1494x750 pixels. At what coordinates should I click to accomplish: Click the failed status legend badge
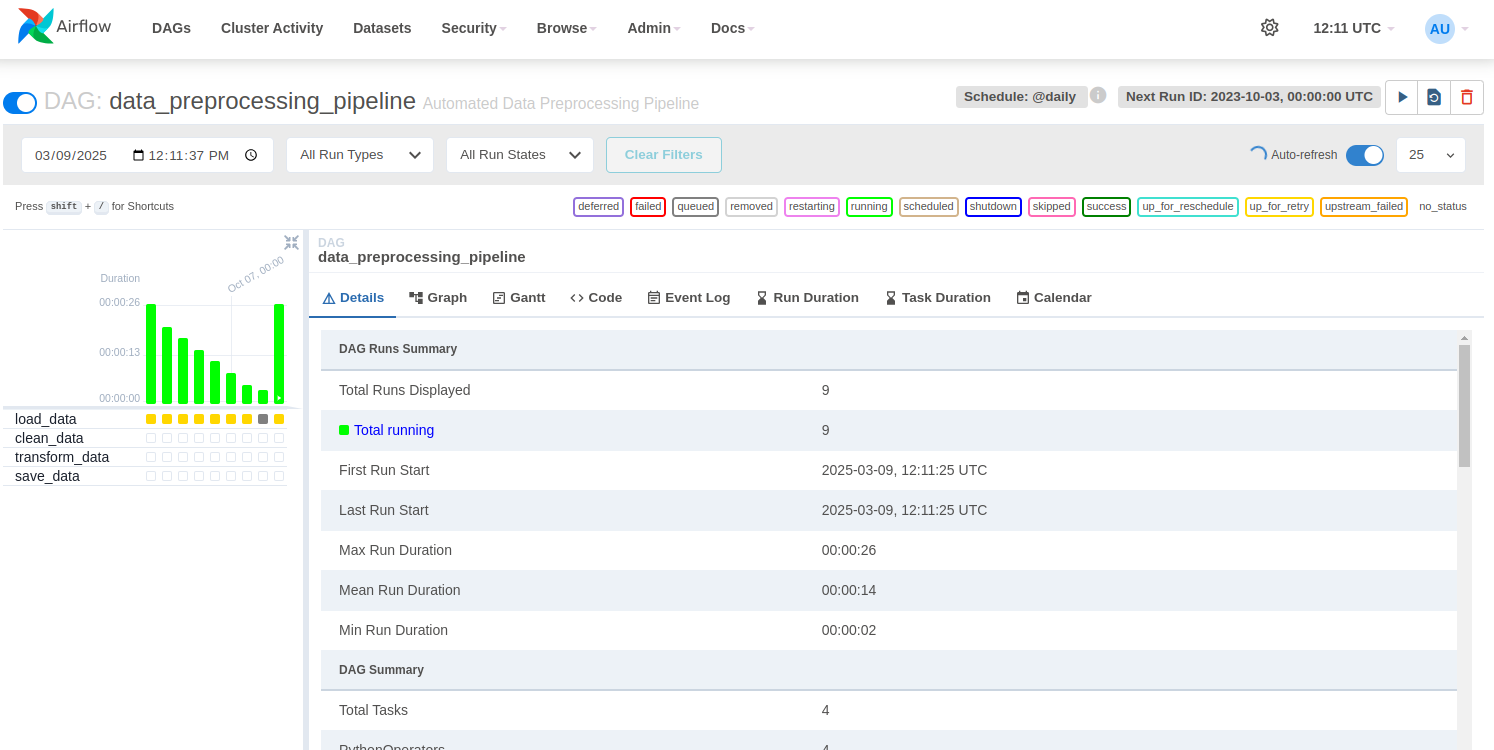click(x=648, y=207)
